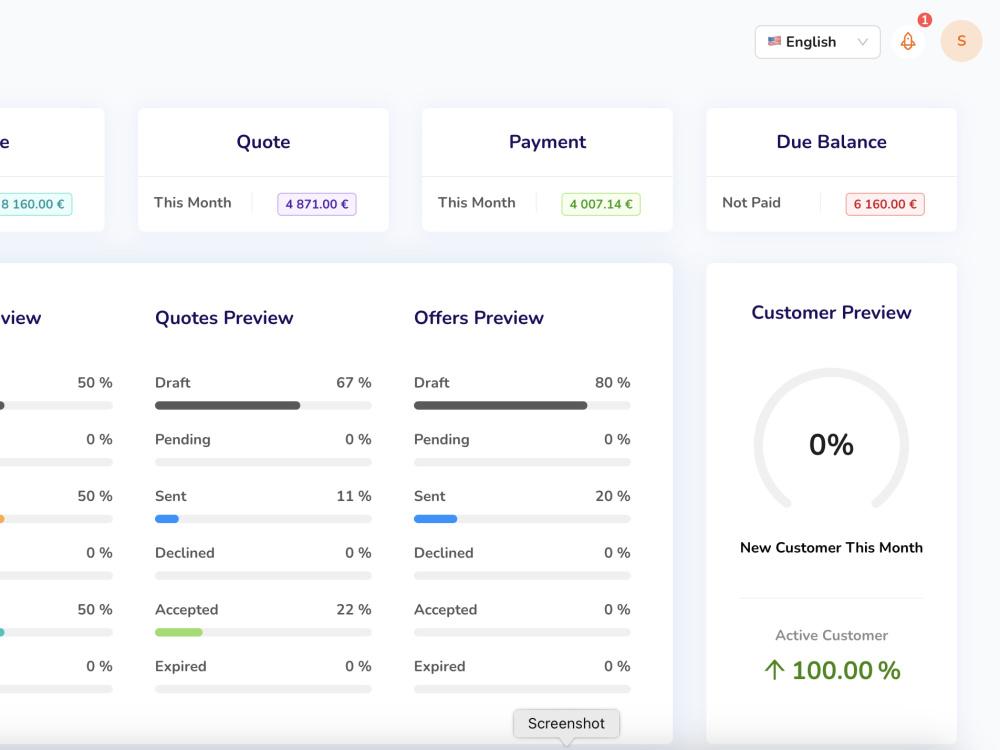The image size is (1000, 750).
Task: Click the Quotes Expired label
Action: point(180,666)
